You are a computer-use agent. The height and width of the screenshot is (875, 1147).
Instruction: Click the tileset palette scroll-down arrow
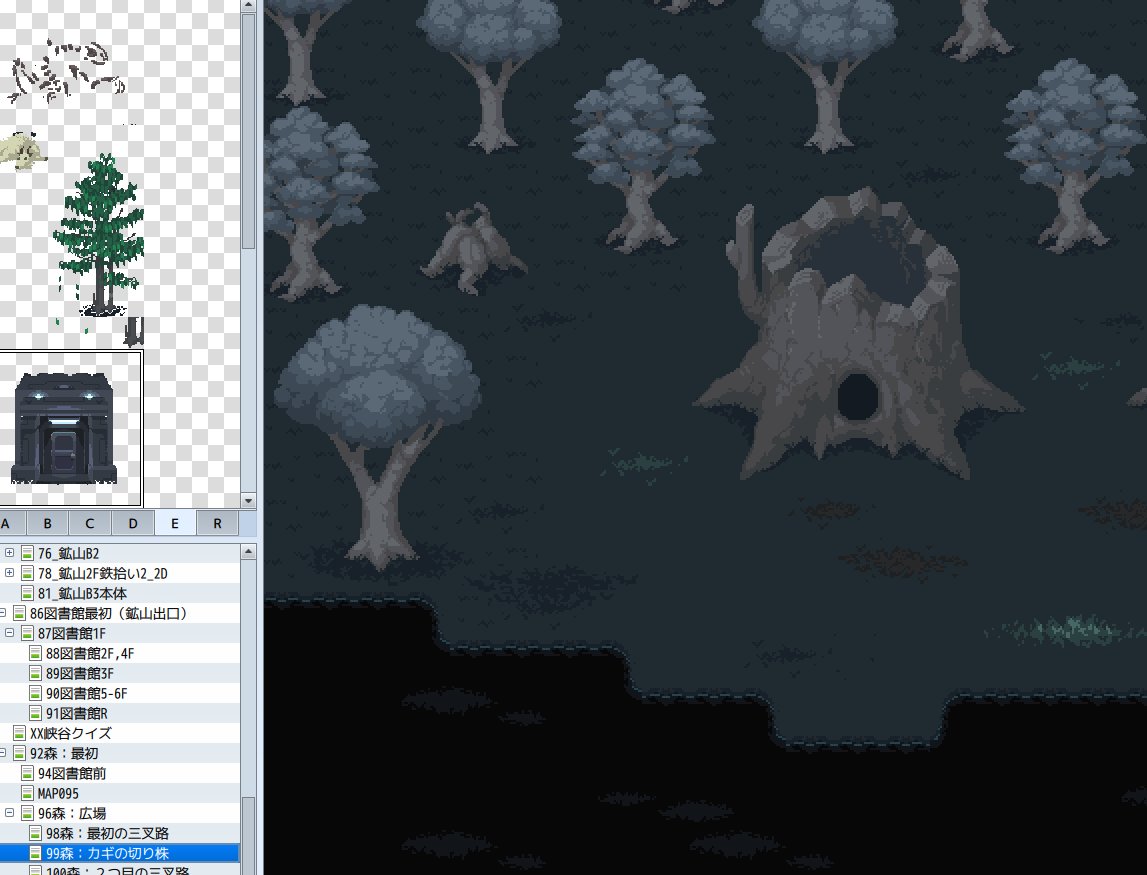click(249, 501)
